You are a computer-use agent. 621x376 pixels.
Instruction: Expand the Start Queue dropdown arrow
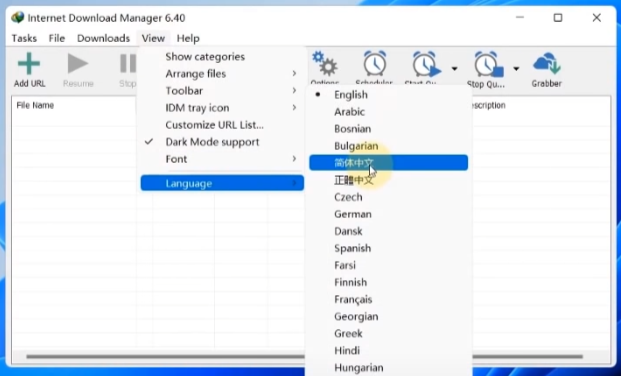[454, 69]
